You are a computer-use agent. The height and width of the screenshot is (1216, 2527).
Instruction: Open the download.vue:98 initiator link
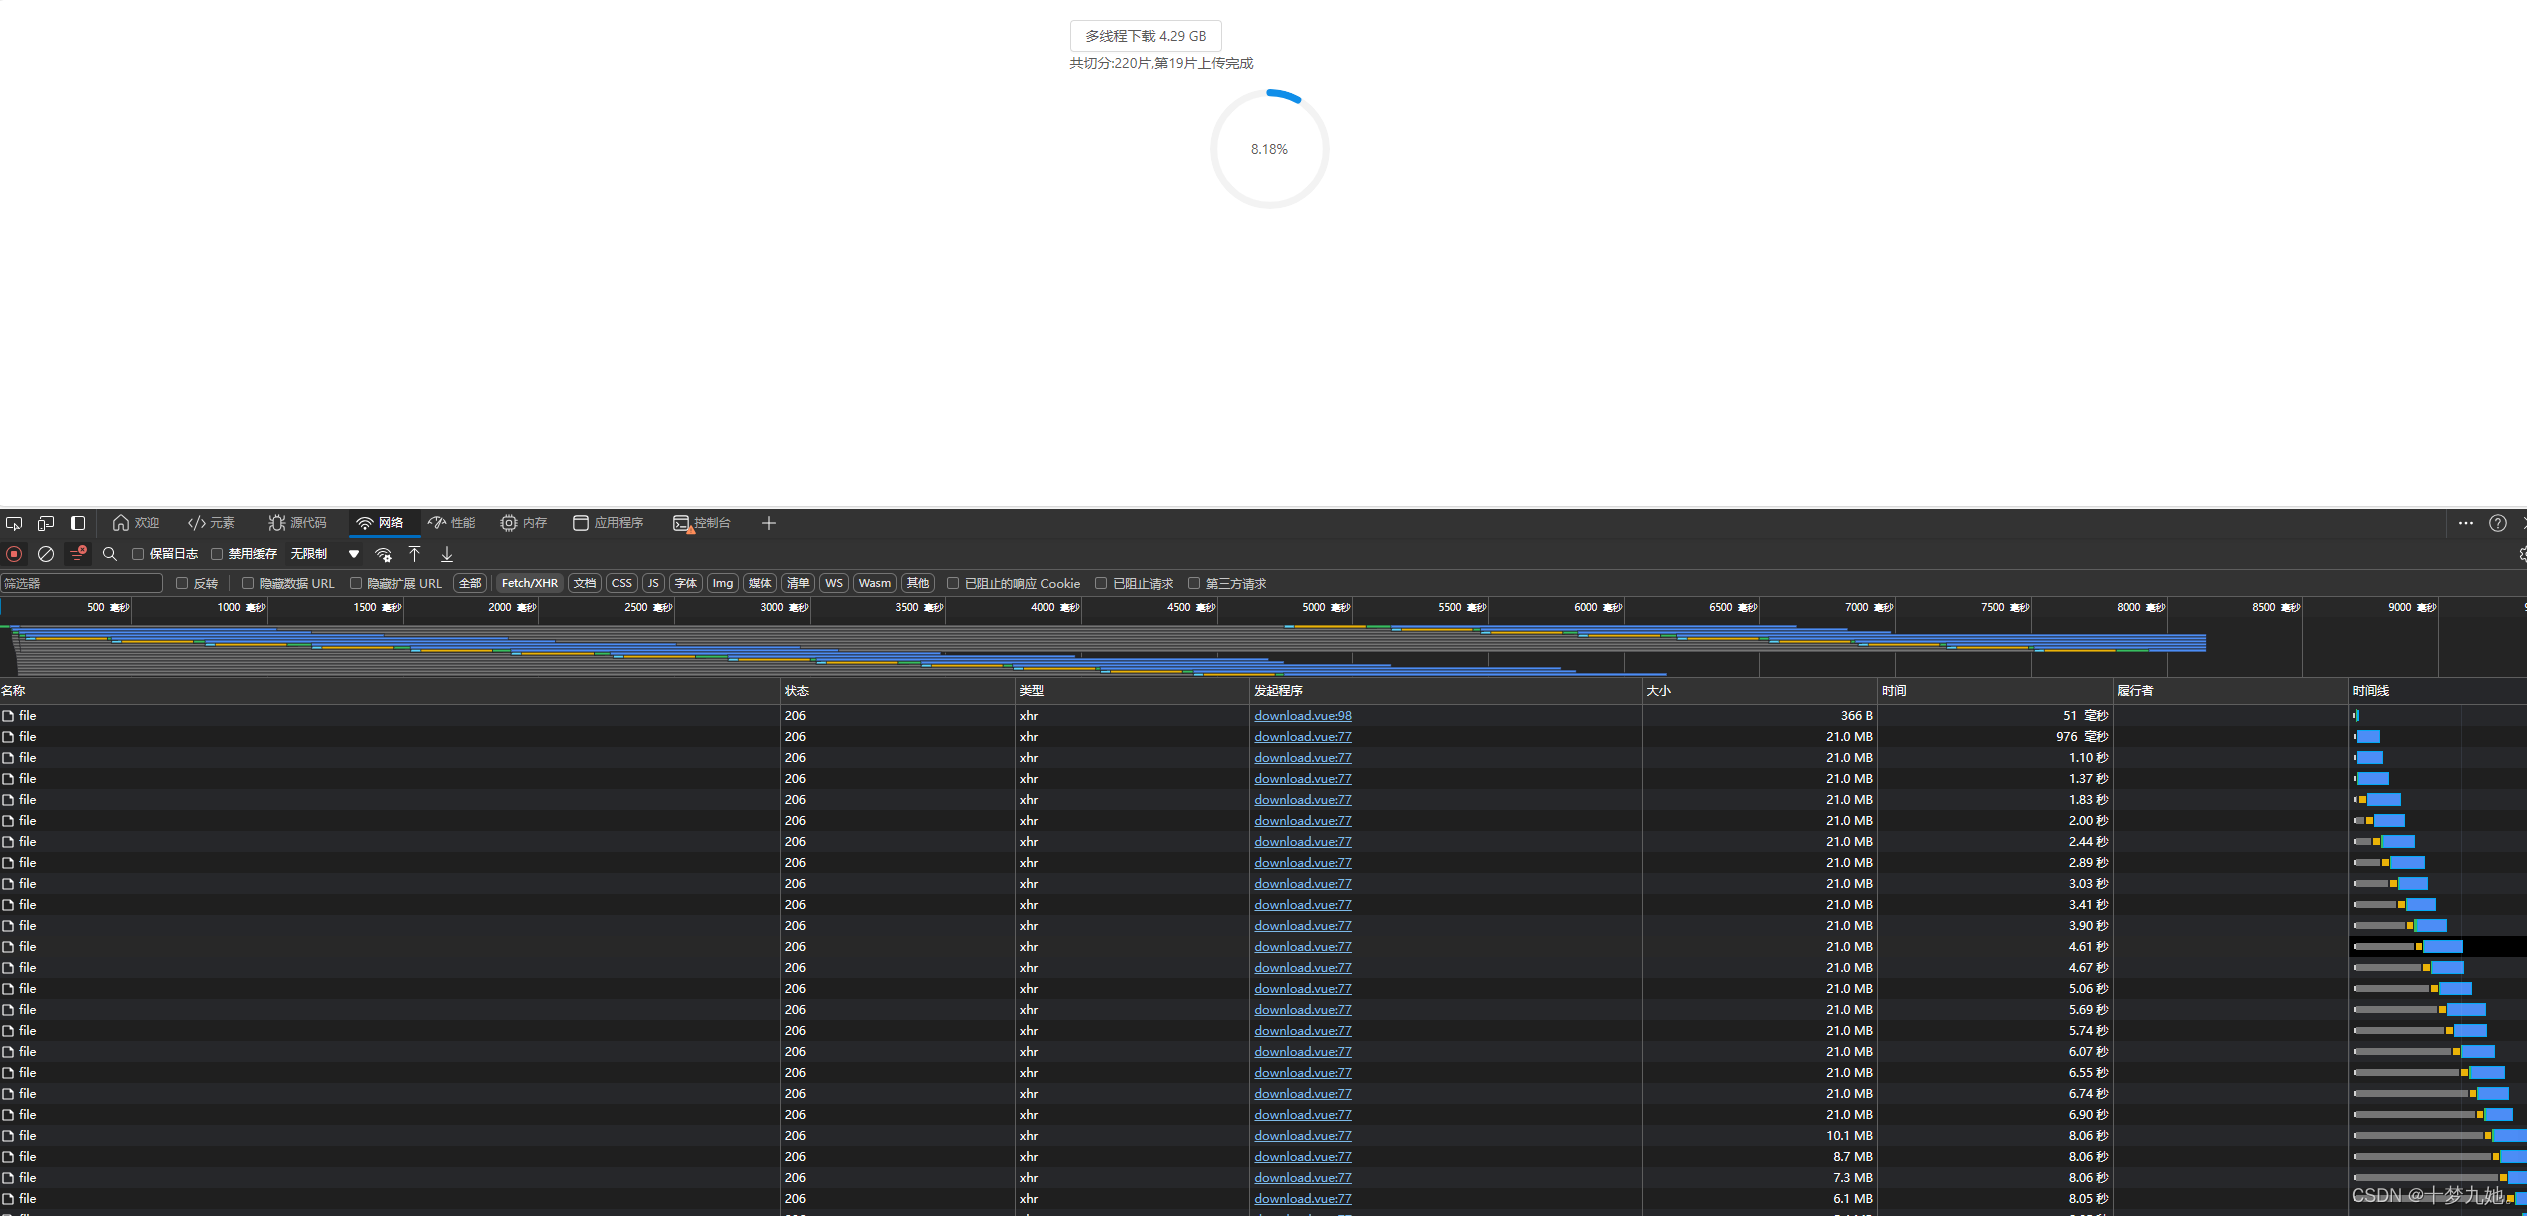pos(1303,716)
